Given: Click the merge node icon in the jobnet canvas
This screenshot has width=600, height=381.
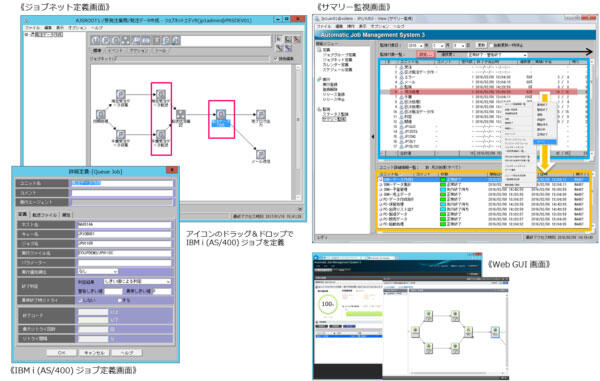Looking at the screenshot, I should coord(181,114).
